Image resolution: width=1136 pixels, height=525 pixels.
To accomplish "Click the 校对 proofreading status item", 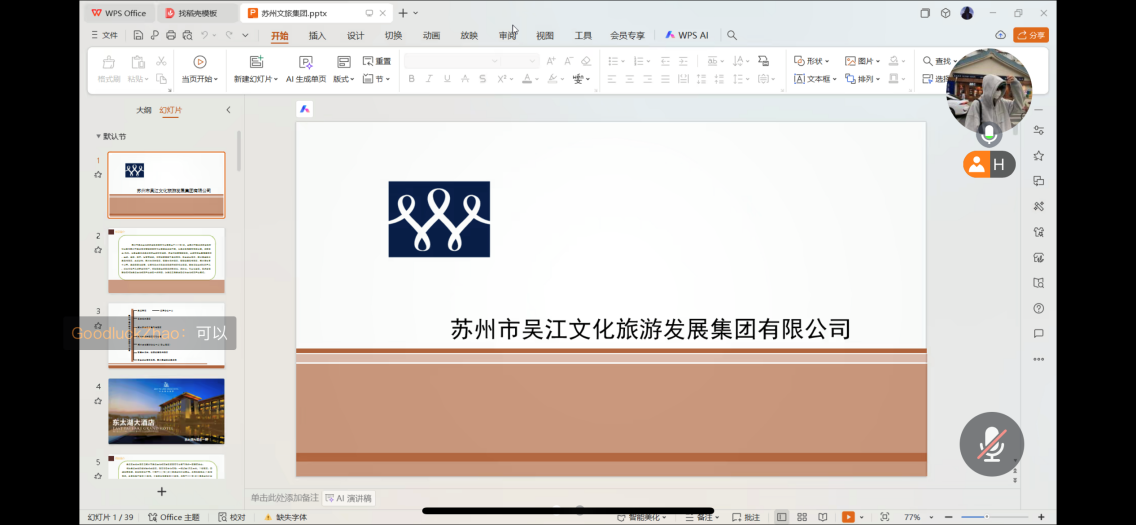I will (232, 517).
